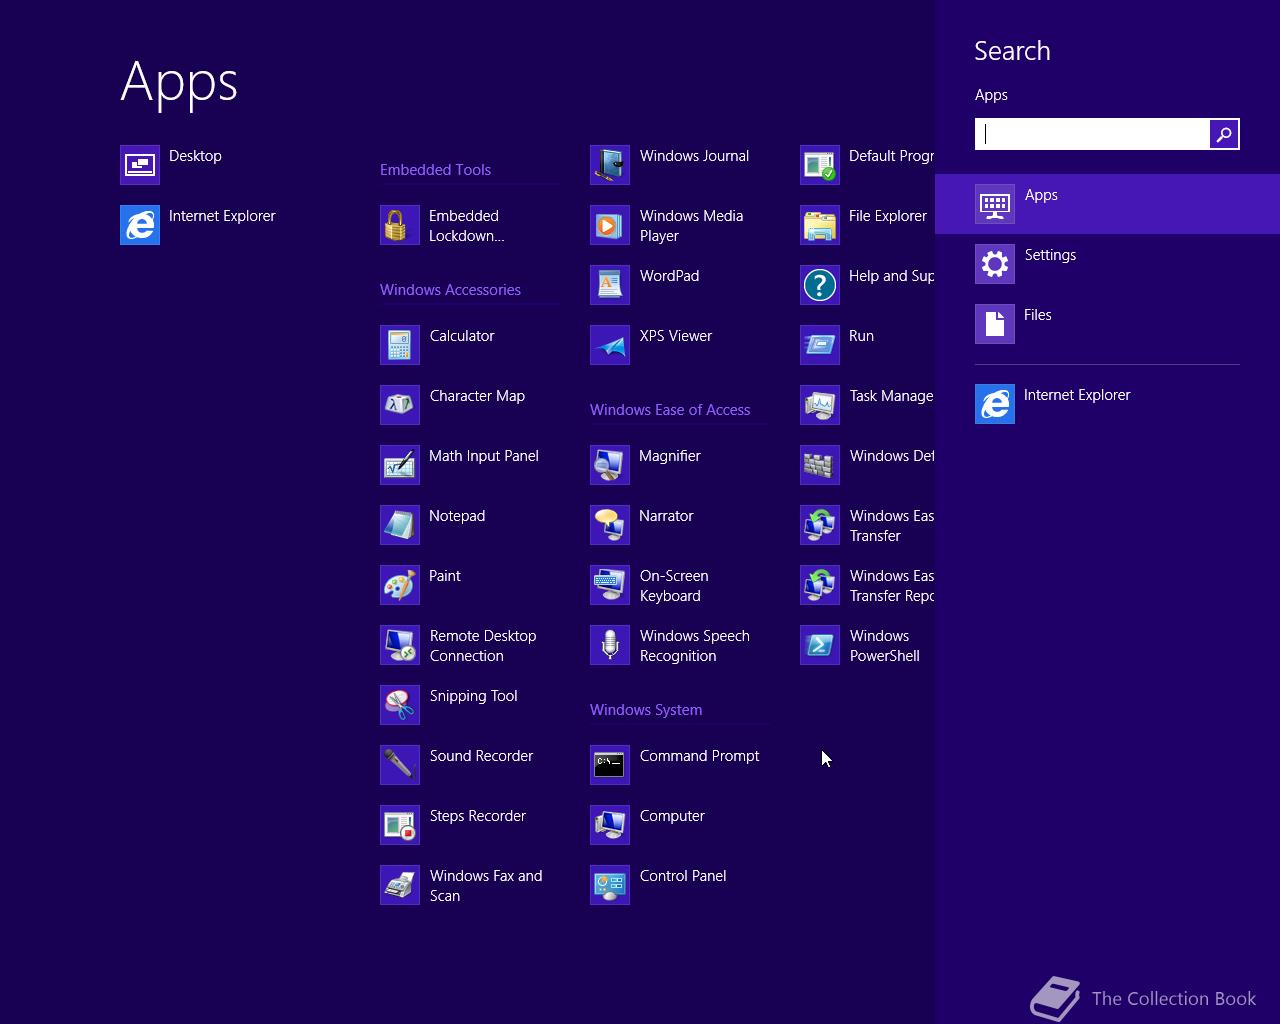Launch the Run icon
This screenshot has width=1280, height=1024.
tap(820, 345)
